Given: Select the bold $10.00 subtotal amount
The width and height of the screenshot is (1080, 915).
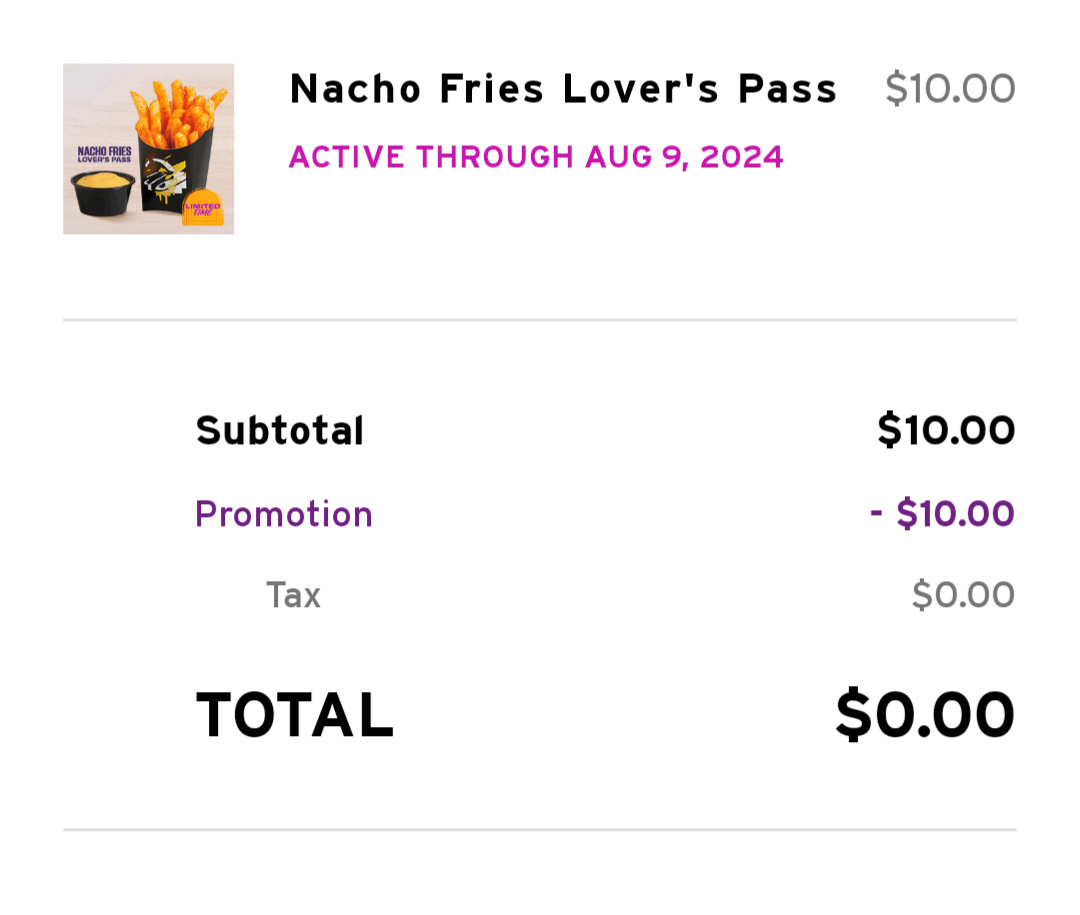Looking at the screenshot, I should [946, 431].
